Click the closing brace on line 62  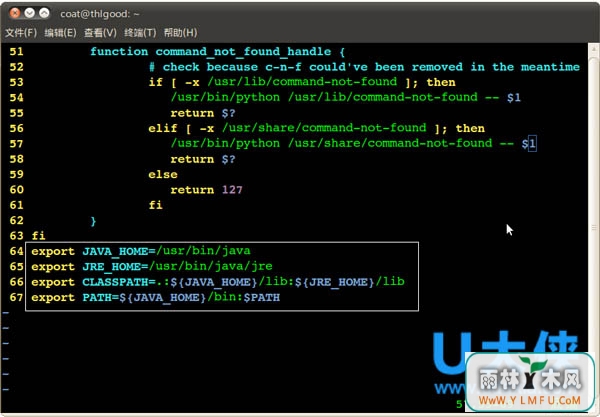click(93, 221)
